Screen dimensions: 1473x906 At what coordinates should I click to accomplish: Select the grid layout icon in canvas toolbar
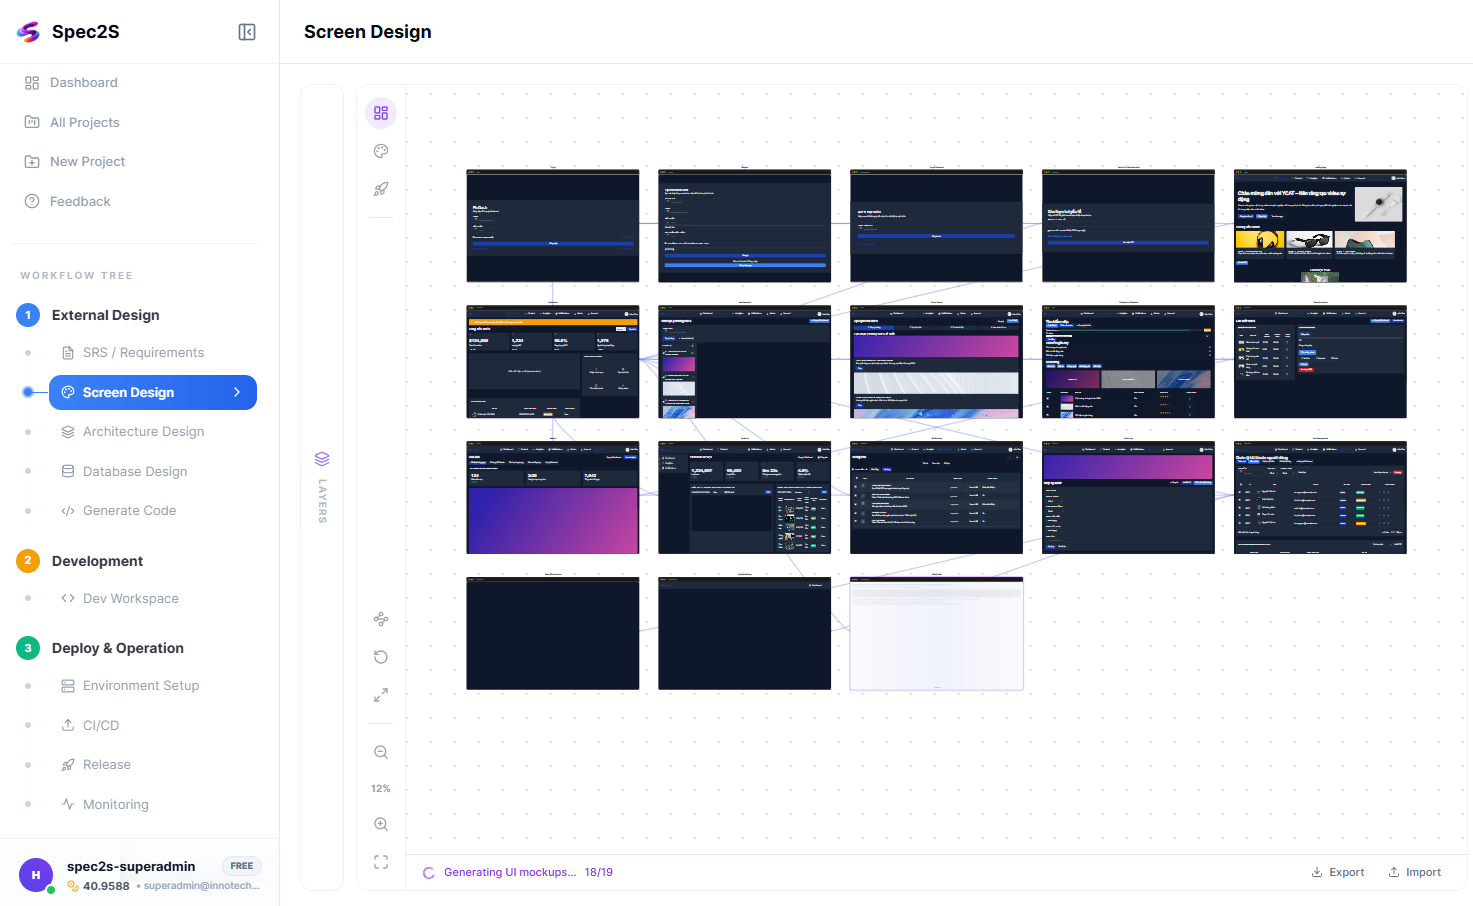click(x=381, y=113)
